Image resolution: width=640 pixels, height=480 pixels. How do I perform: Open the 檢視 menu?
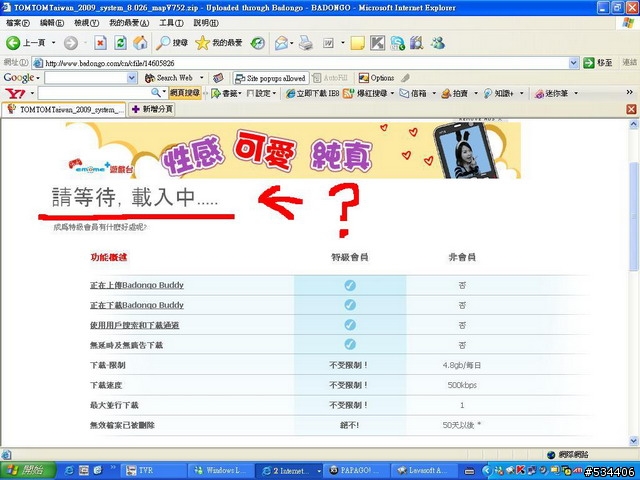[86, 23]
